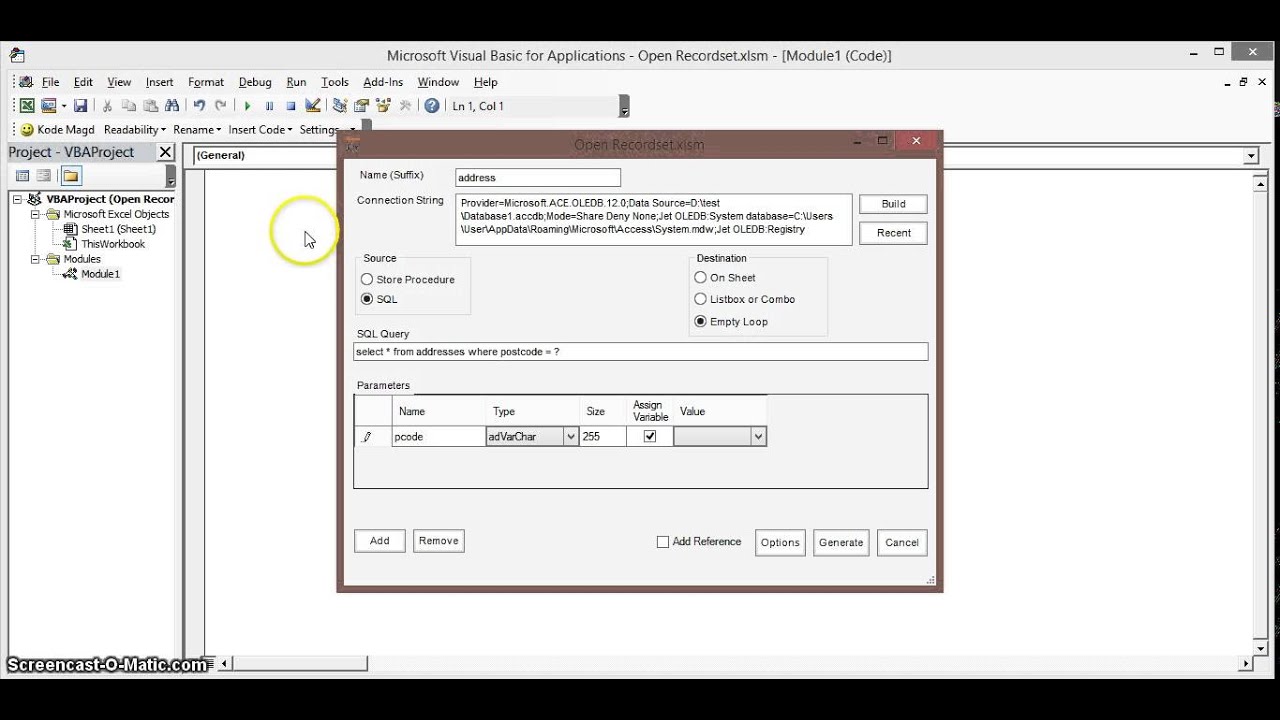Cancel the Open Recordset dialog

coord(902,543)
